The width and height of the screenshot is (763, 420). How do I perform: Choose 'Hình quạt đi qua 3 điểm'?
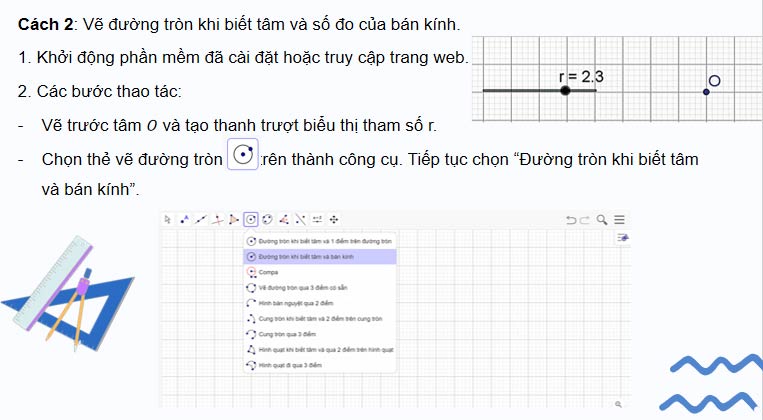[x=320, y=365]
